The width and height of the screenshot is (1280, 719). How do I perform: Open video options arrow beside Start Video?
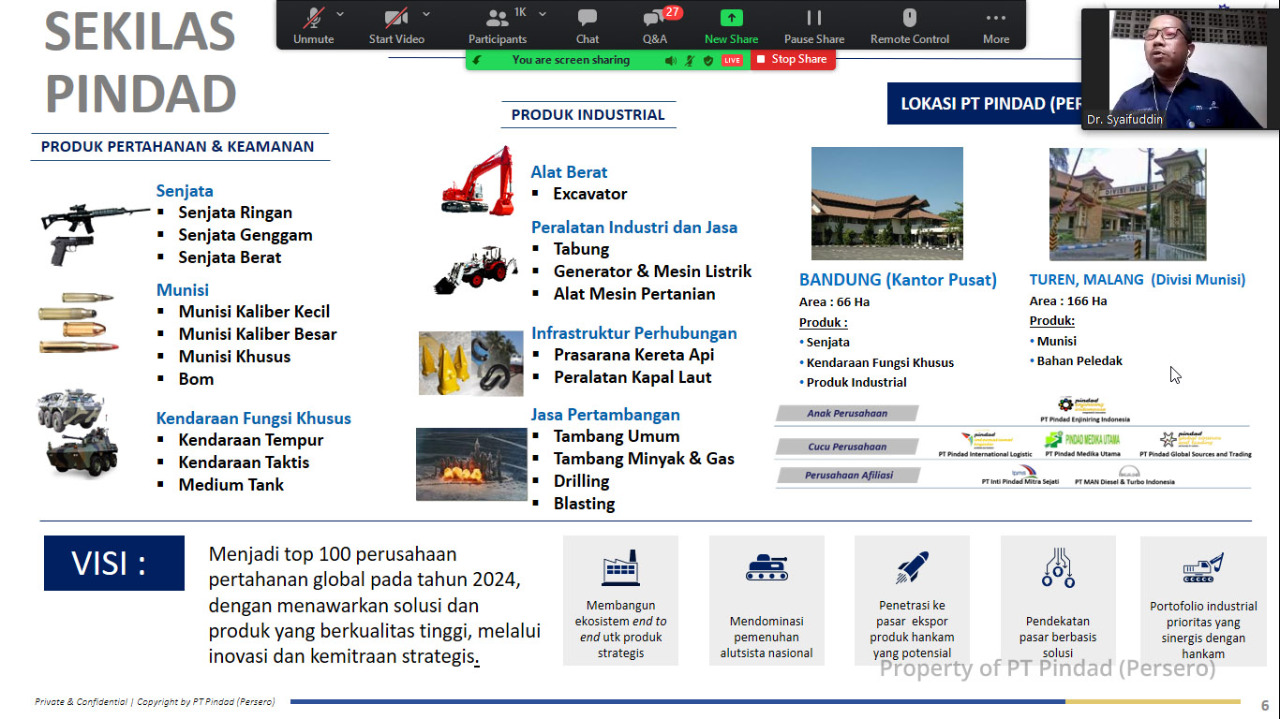tap(426, 14)
